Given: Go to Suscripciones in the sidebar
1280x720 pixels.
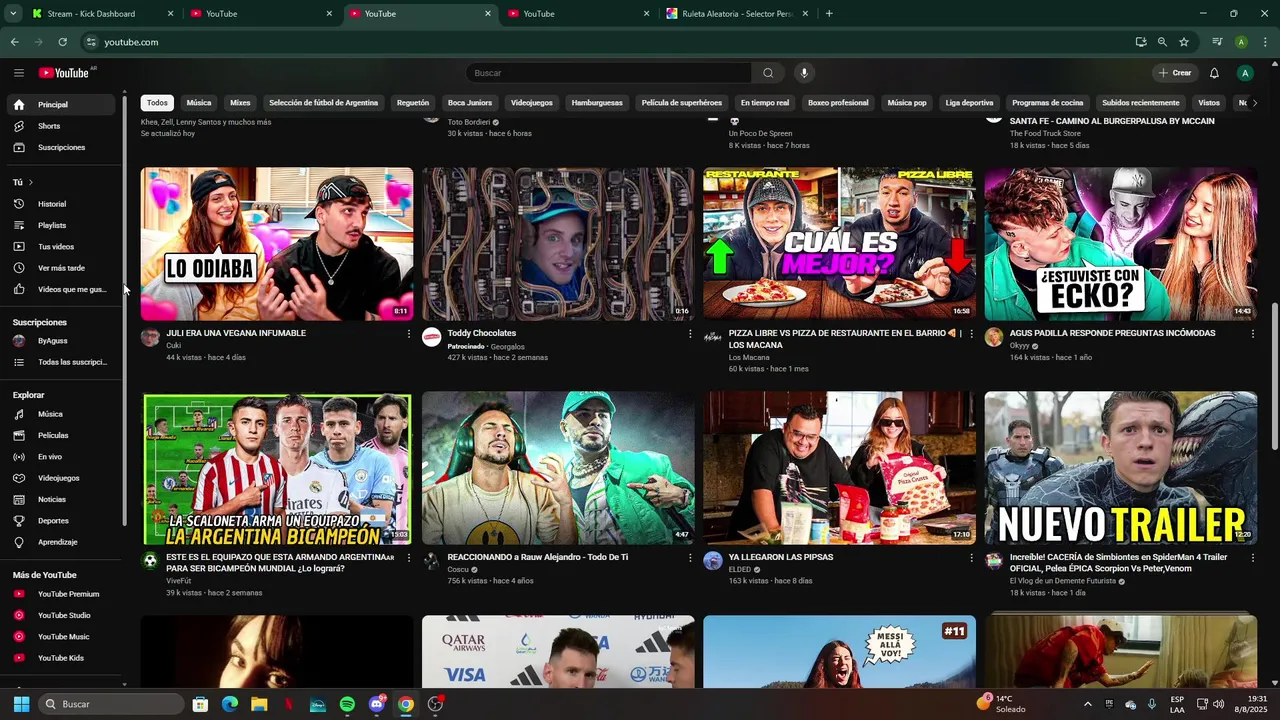Looking at the screenshot, I should [62, 147].
